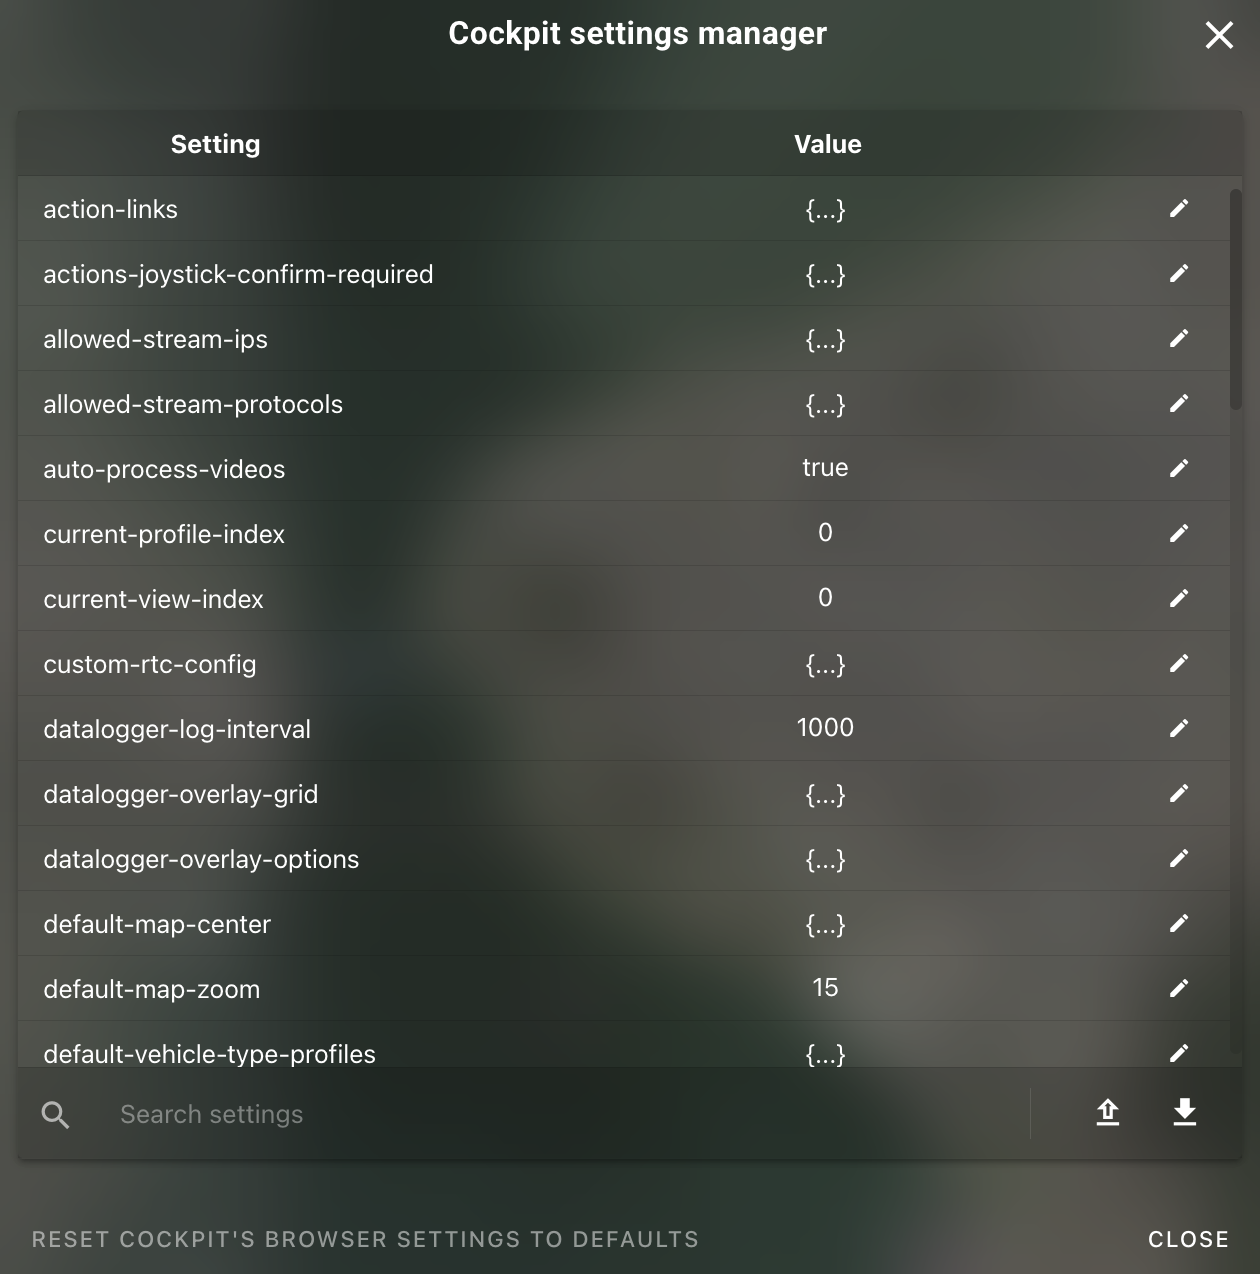Edit the action-links setting value
This screenshot has width=1260, height=1274.
pos(1179,209)
